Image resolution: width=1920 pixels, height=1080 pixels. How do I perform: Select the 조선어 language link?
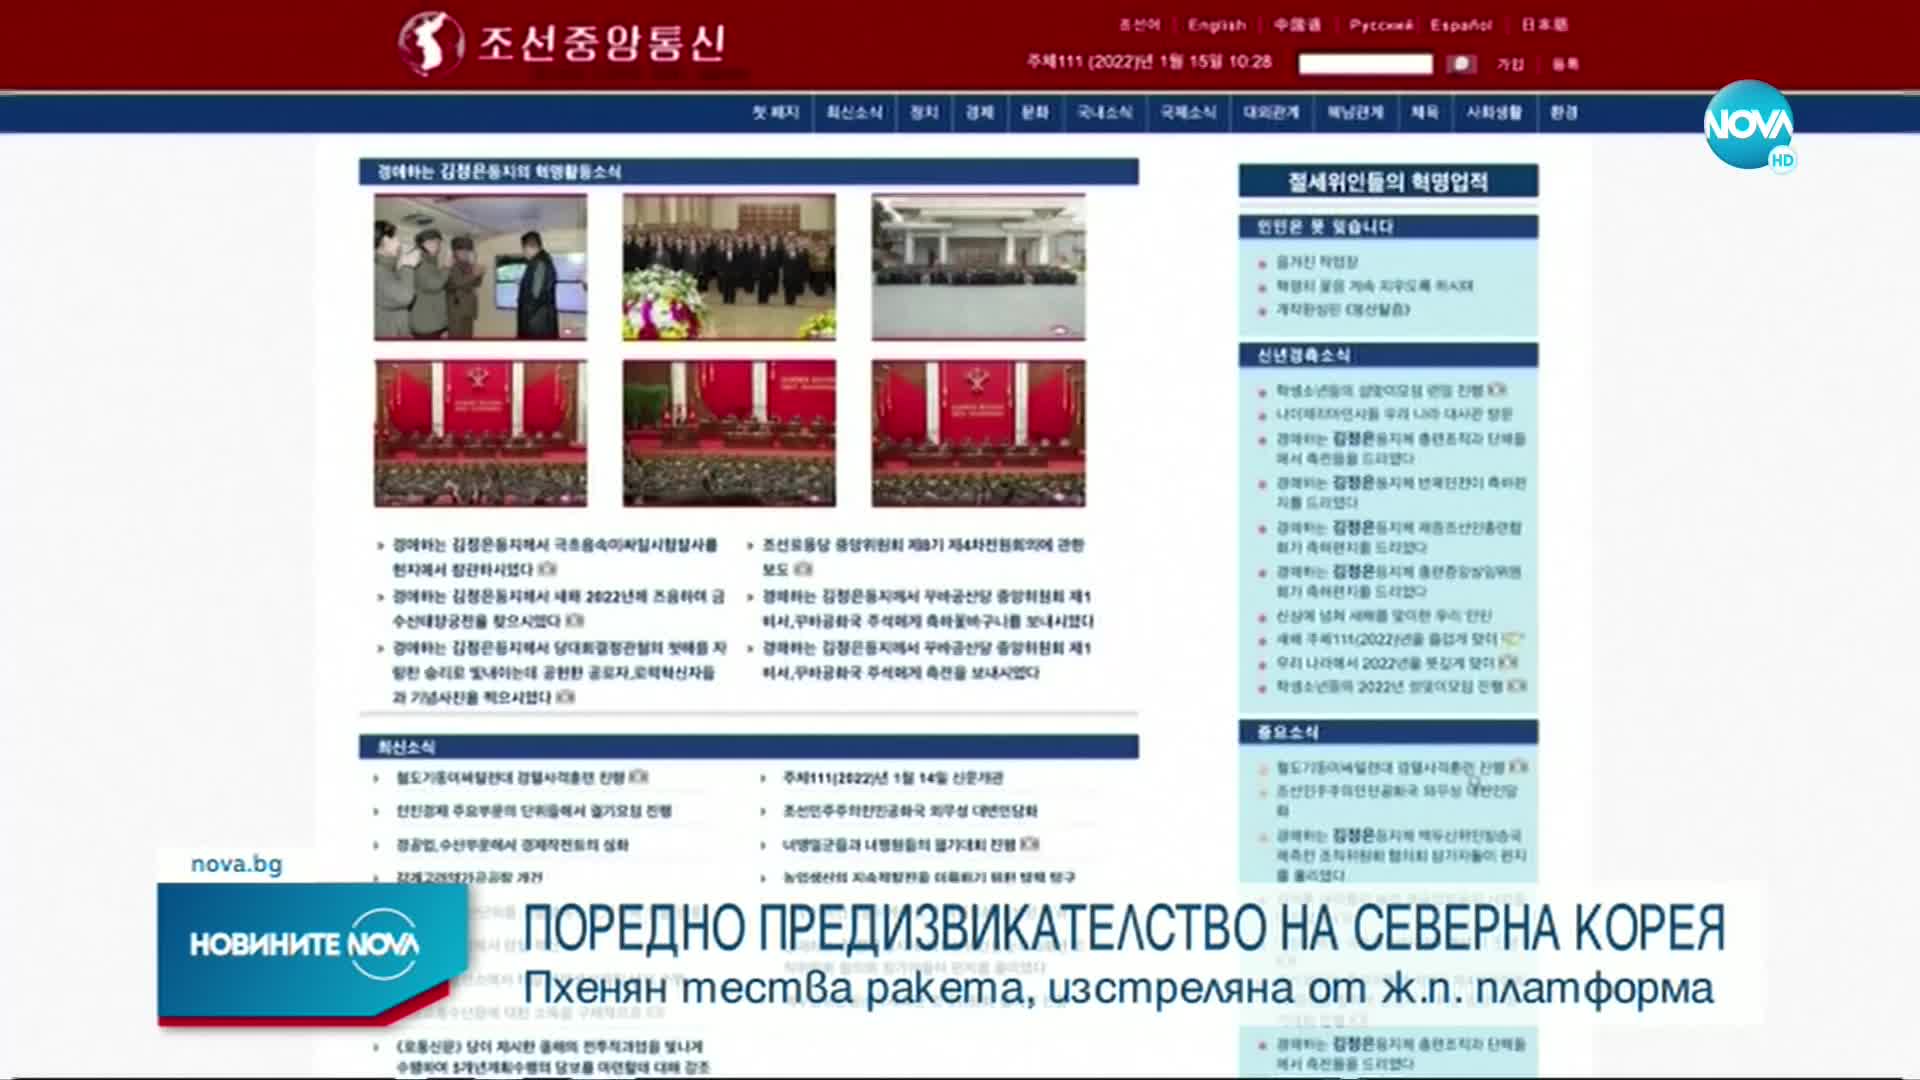tap(1140, 25)
